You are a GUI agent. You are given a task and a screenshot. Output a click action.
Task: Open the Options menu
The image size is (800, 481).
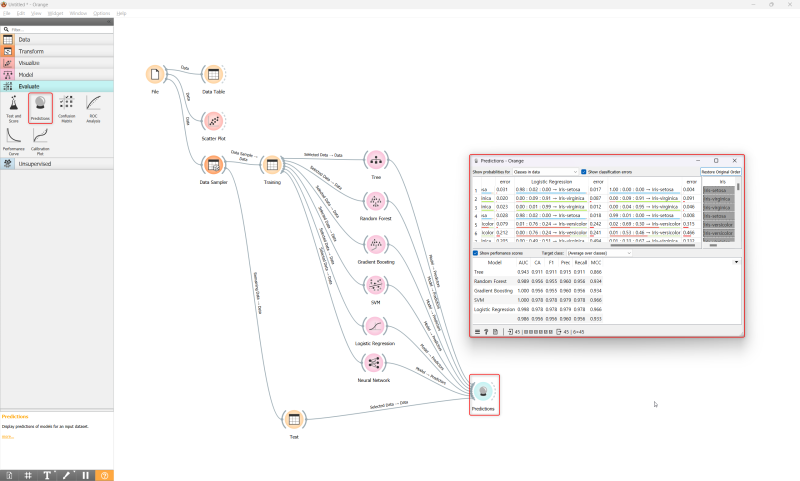click(x=102, y=13)
